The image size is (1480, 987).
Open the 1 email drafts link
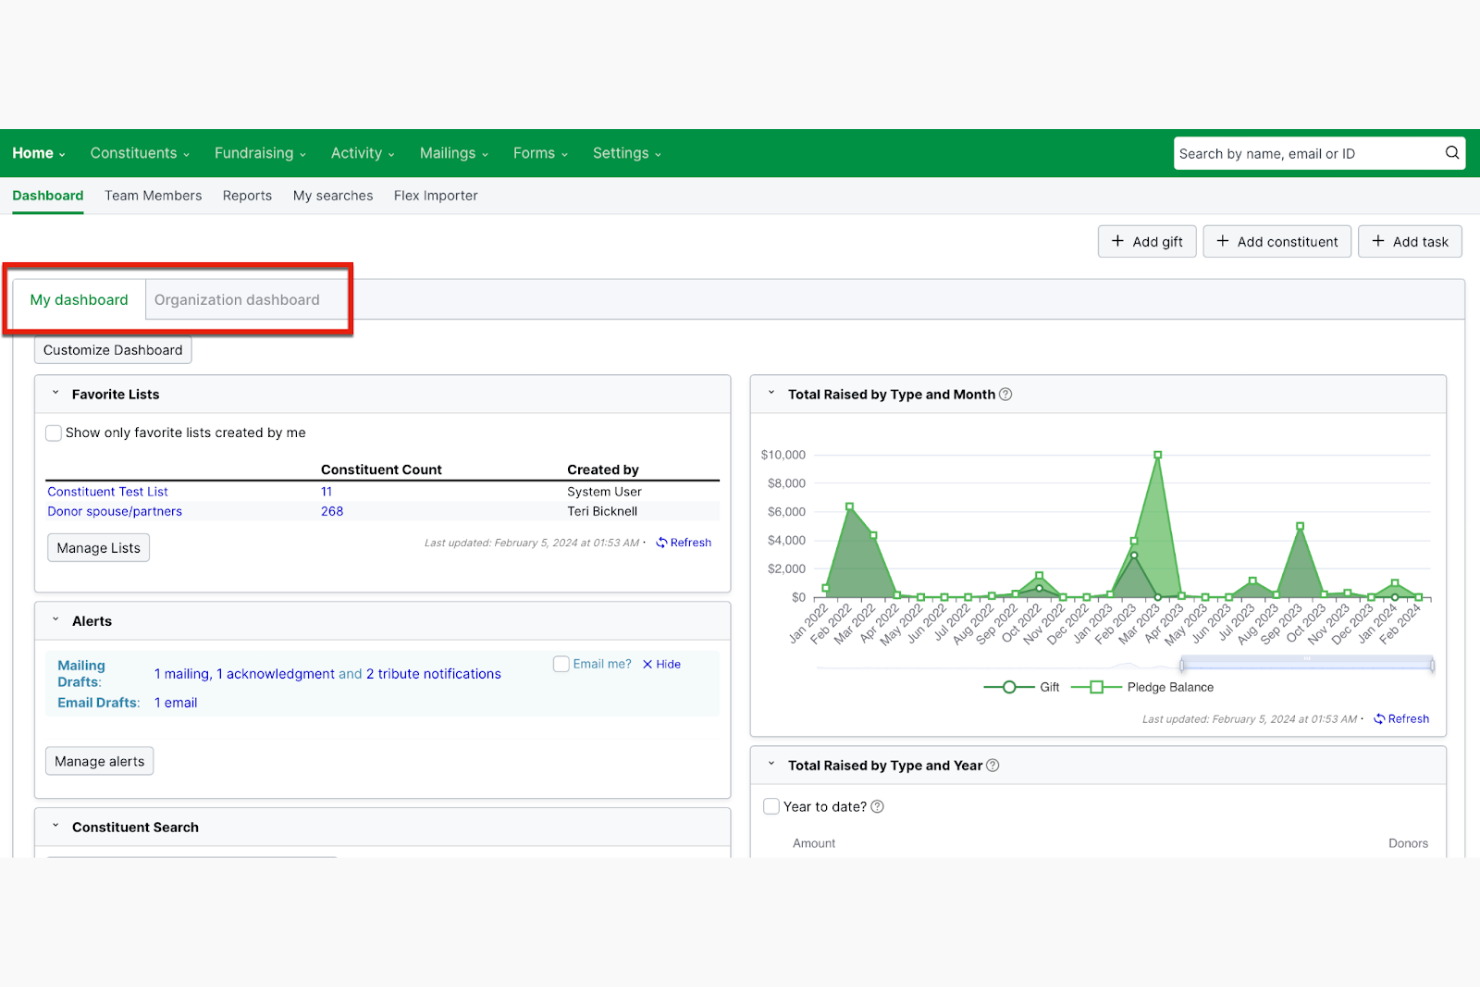[x=176, y=703]
